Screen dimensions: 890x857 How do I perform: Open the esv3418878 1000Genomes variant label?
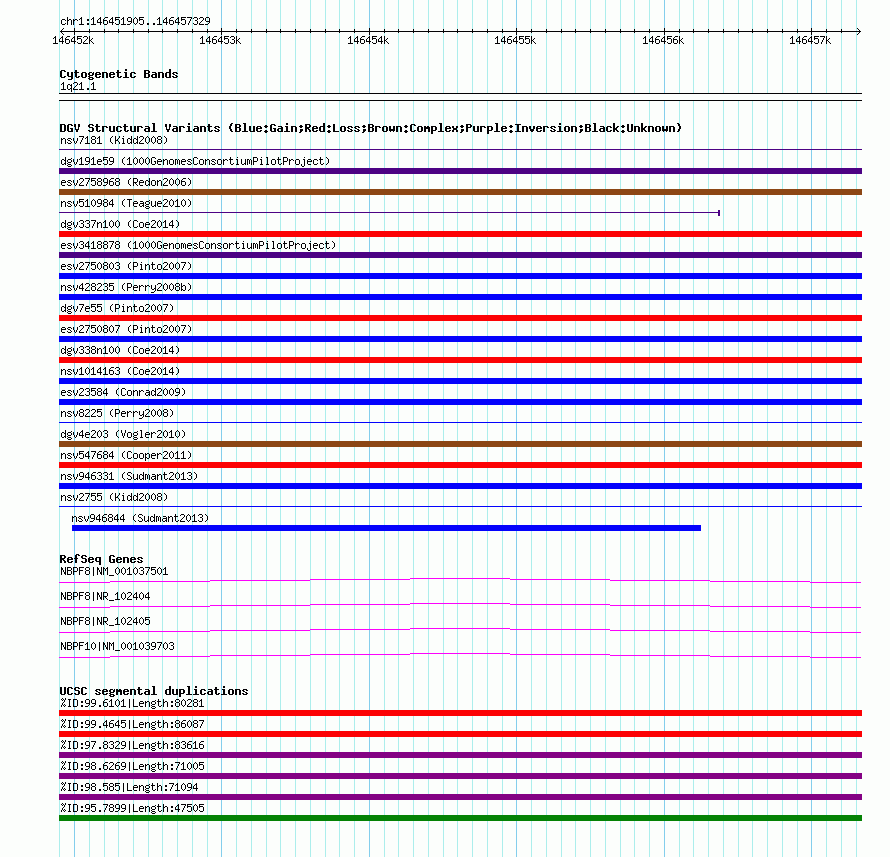point(198,245)
